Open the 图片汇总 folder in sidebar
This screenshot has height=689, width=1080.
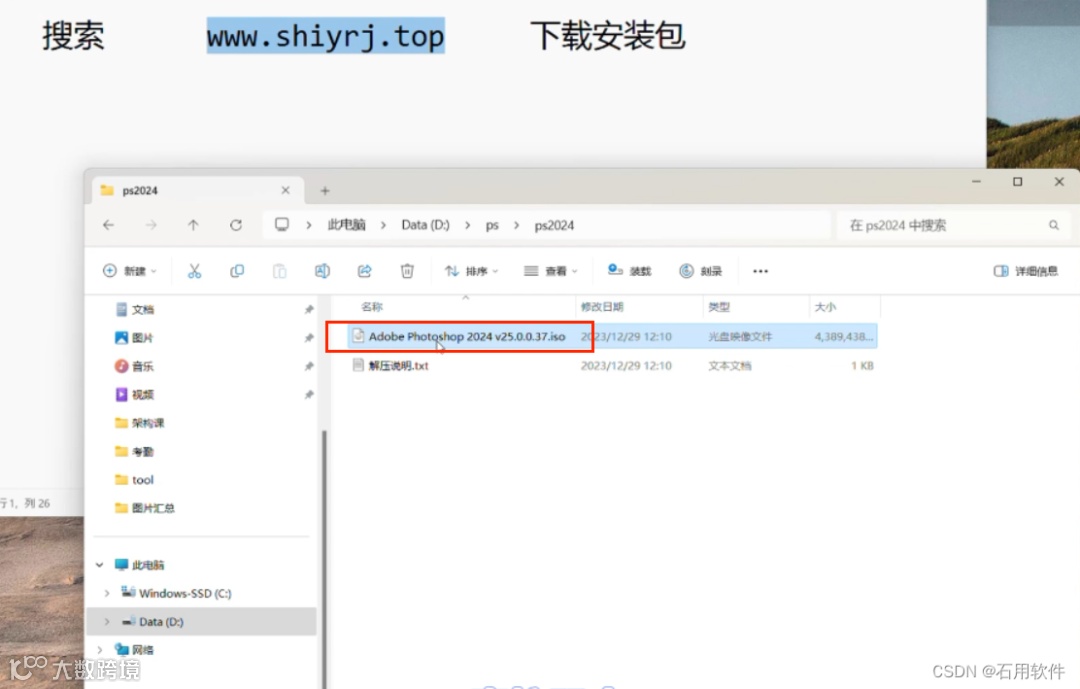153,508
